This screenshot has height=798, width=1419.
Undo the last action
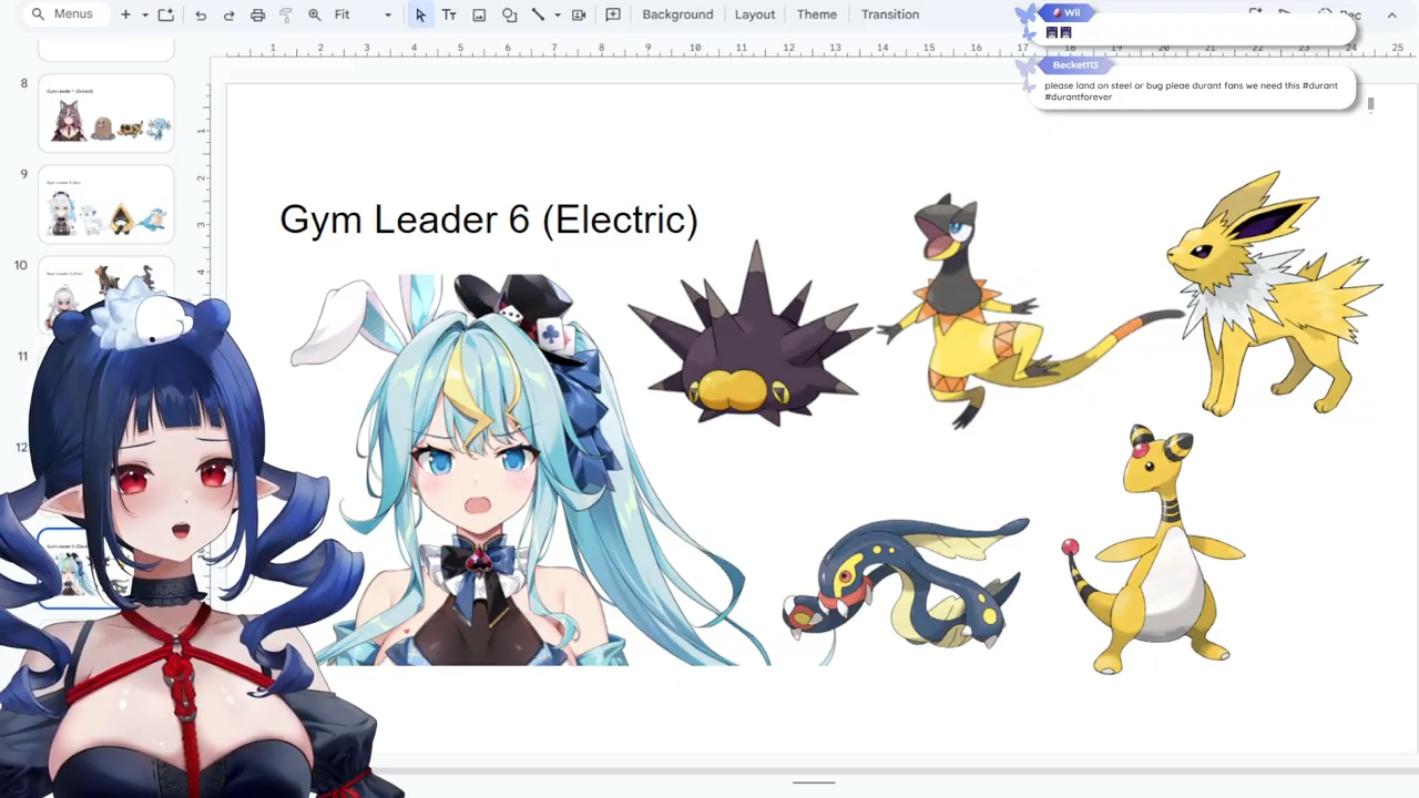pos(201,15)
